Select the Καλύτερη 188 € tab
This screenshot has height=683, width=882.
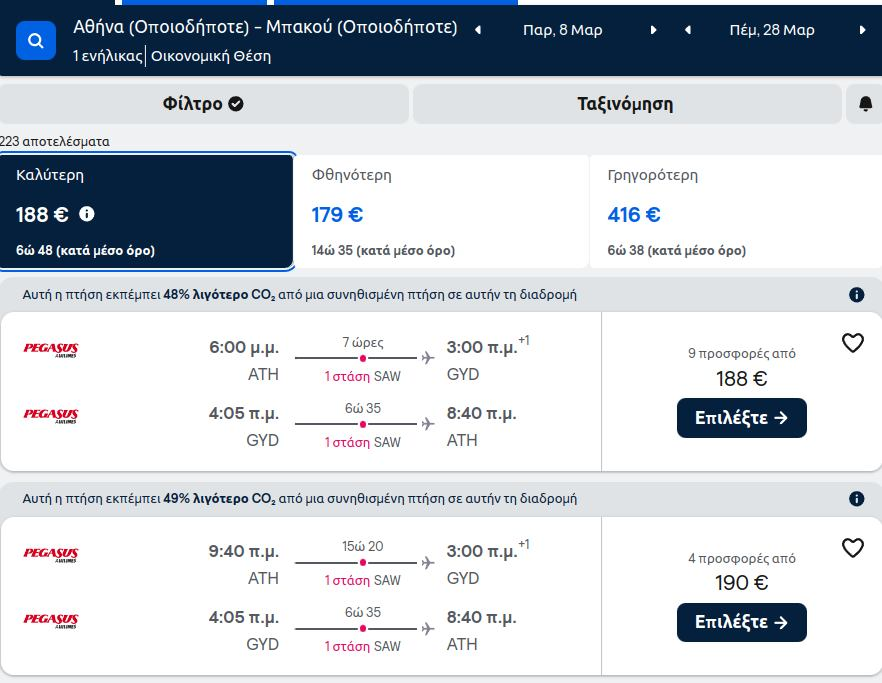(x=146, y=212)
